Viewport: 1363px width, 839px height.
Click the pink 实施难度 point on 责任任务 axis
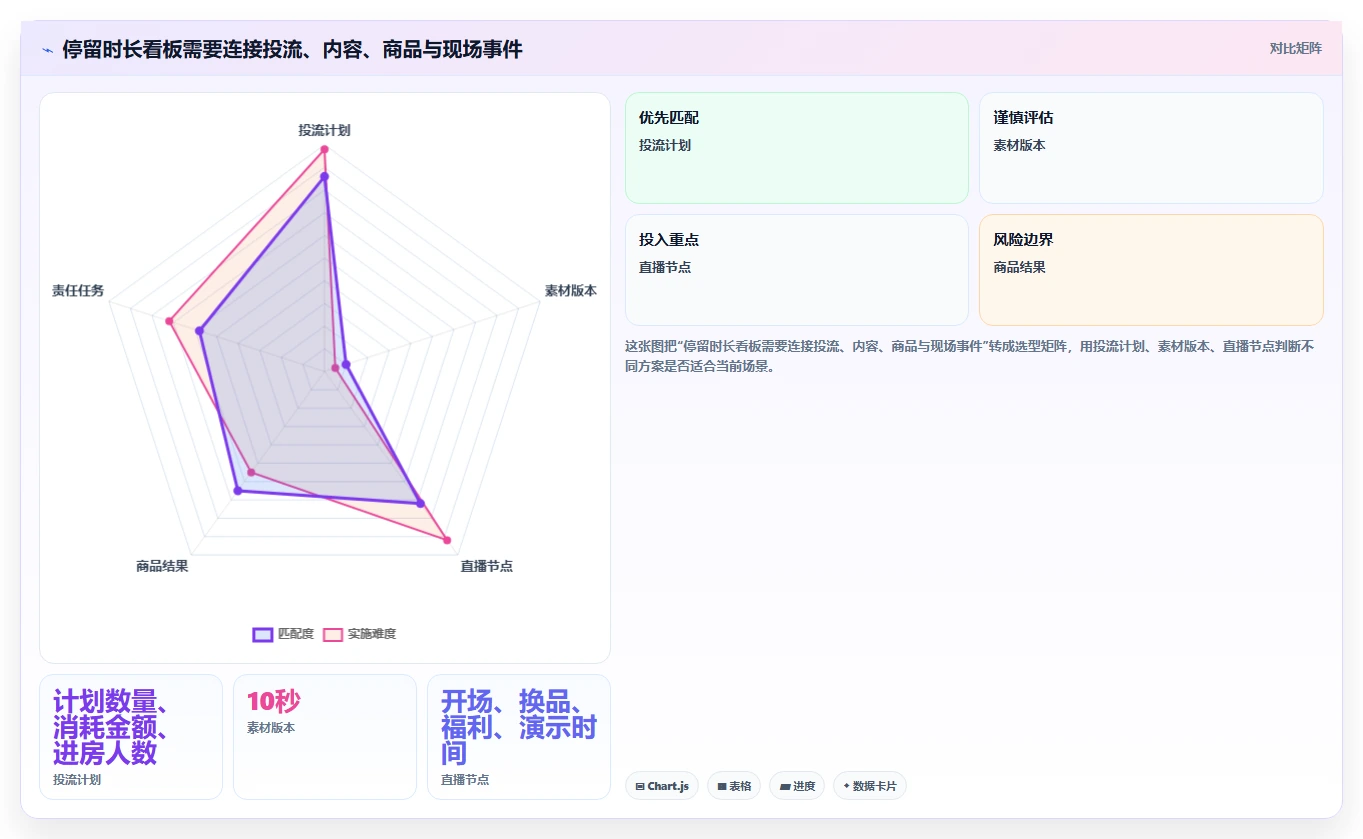(170, 321)
